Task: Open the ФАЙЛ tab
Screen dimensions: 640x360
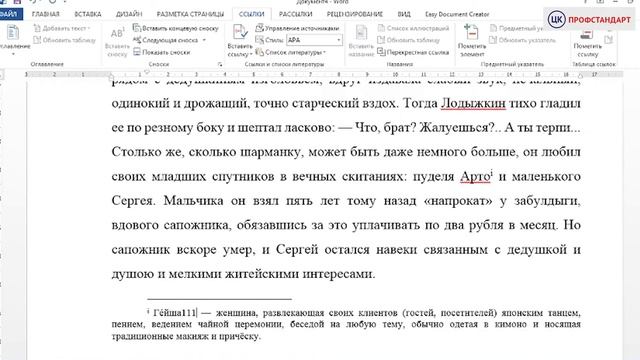Action: point(10,14)
